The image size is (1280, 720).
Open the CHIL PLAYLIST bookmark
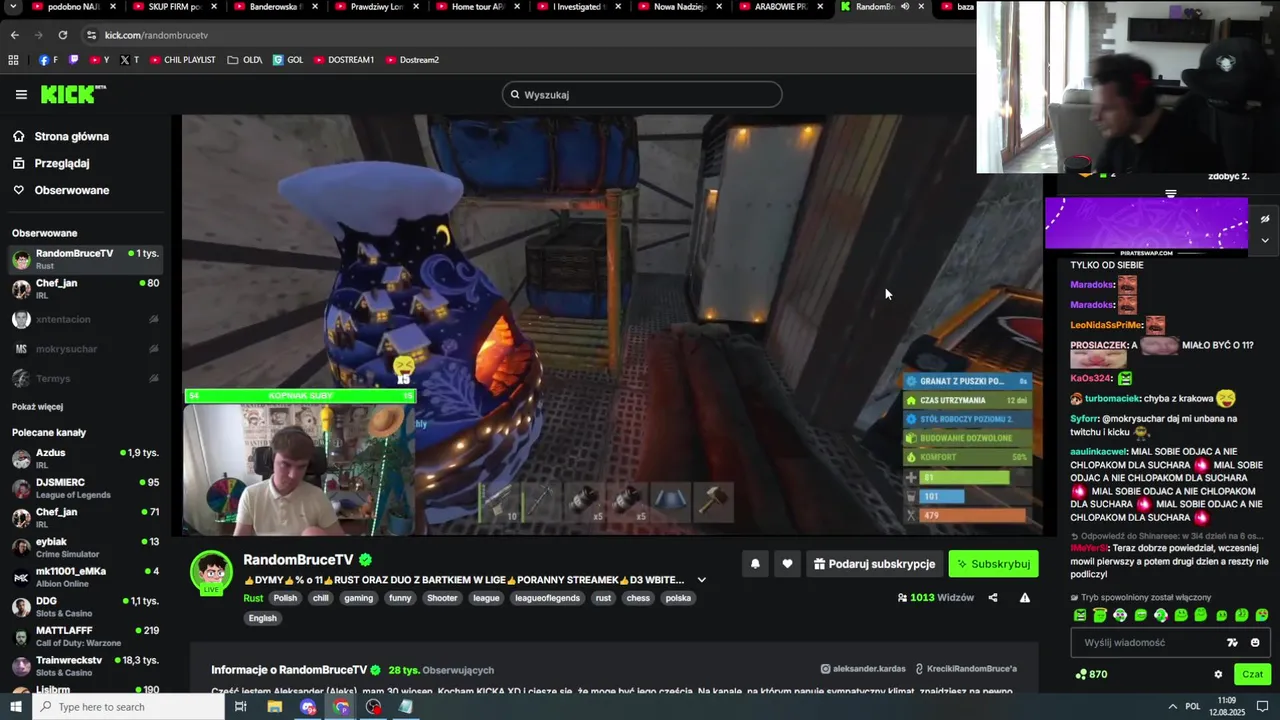coord(182,60)
